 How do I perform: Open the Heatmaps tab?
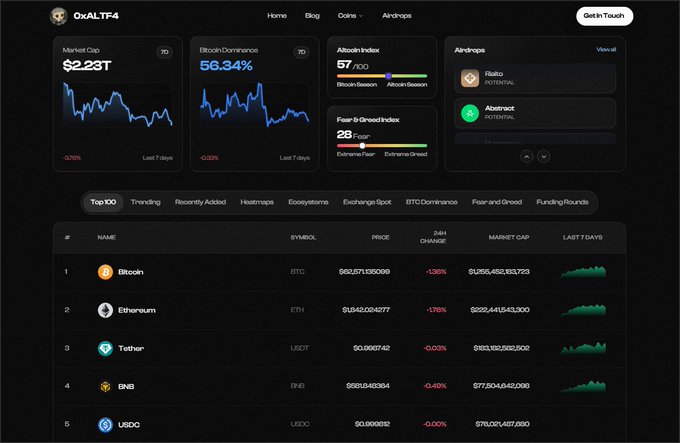tap(257, 202)
